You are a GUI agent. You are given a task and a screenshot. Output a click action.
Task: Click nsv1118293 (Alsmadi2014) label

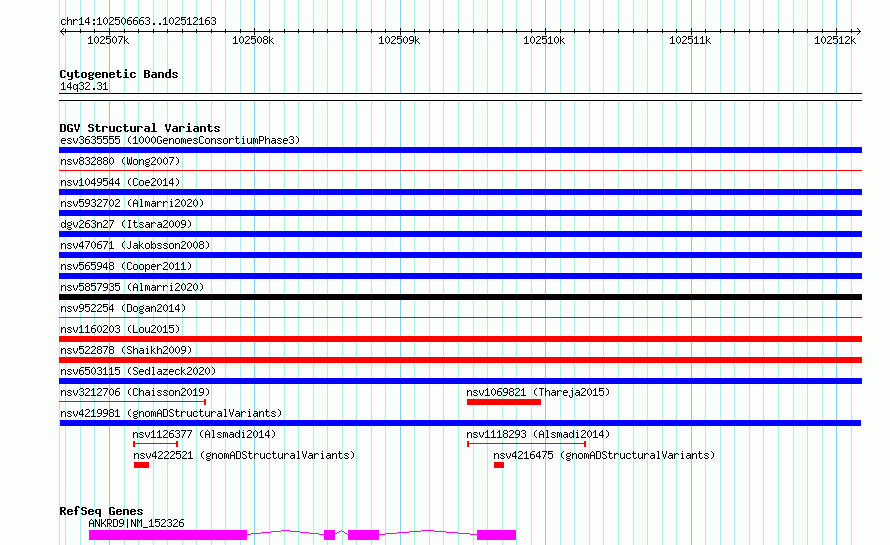[x=538, y=434]
